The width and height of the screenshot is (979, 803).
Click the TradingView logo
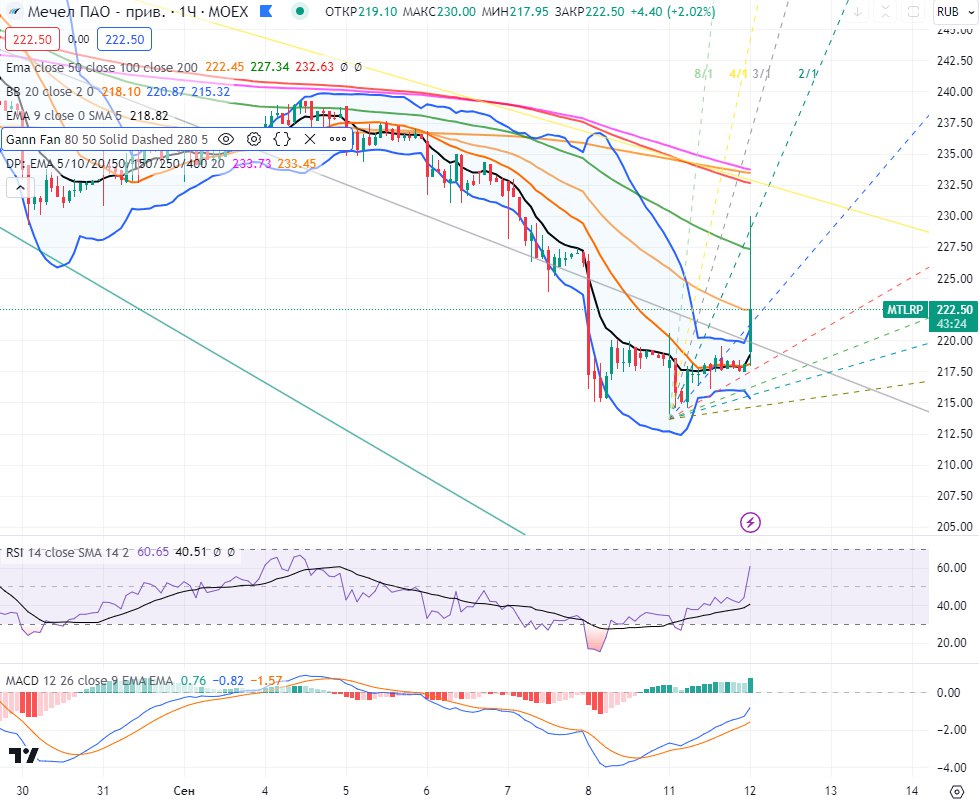[x=23, y=756]
